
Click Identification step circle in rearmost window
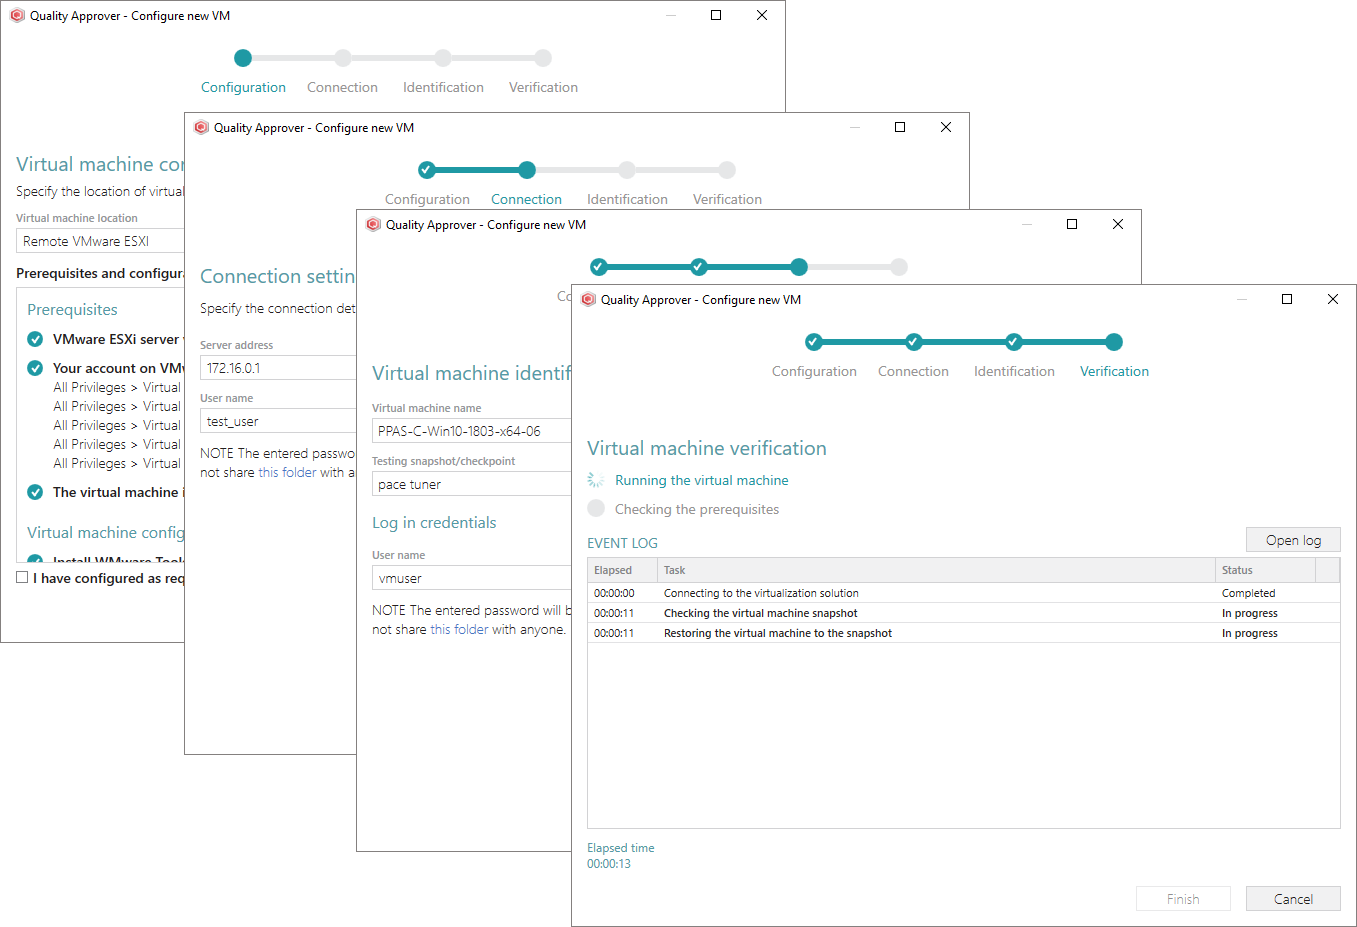click(x=443, y=58)
